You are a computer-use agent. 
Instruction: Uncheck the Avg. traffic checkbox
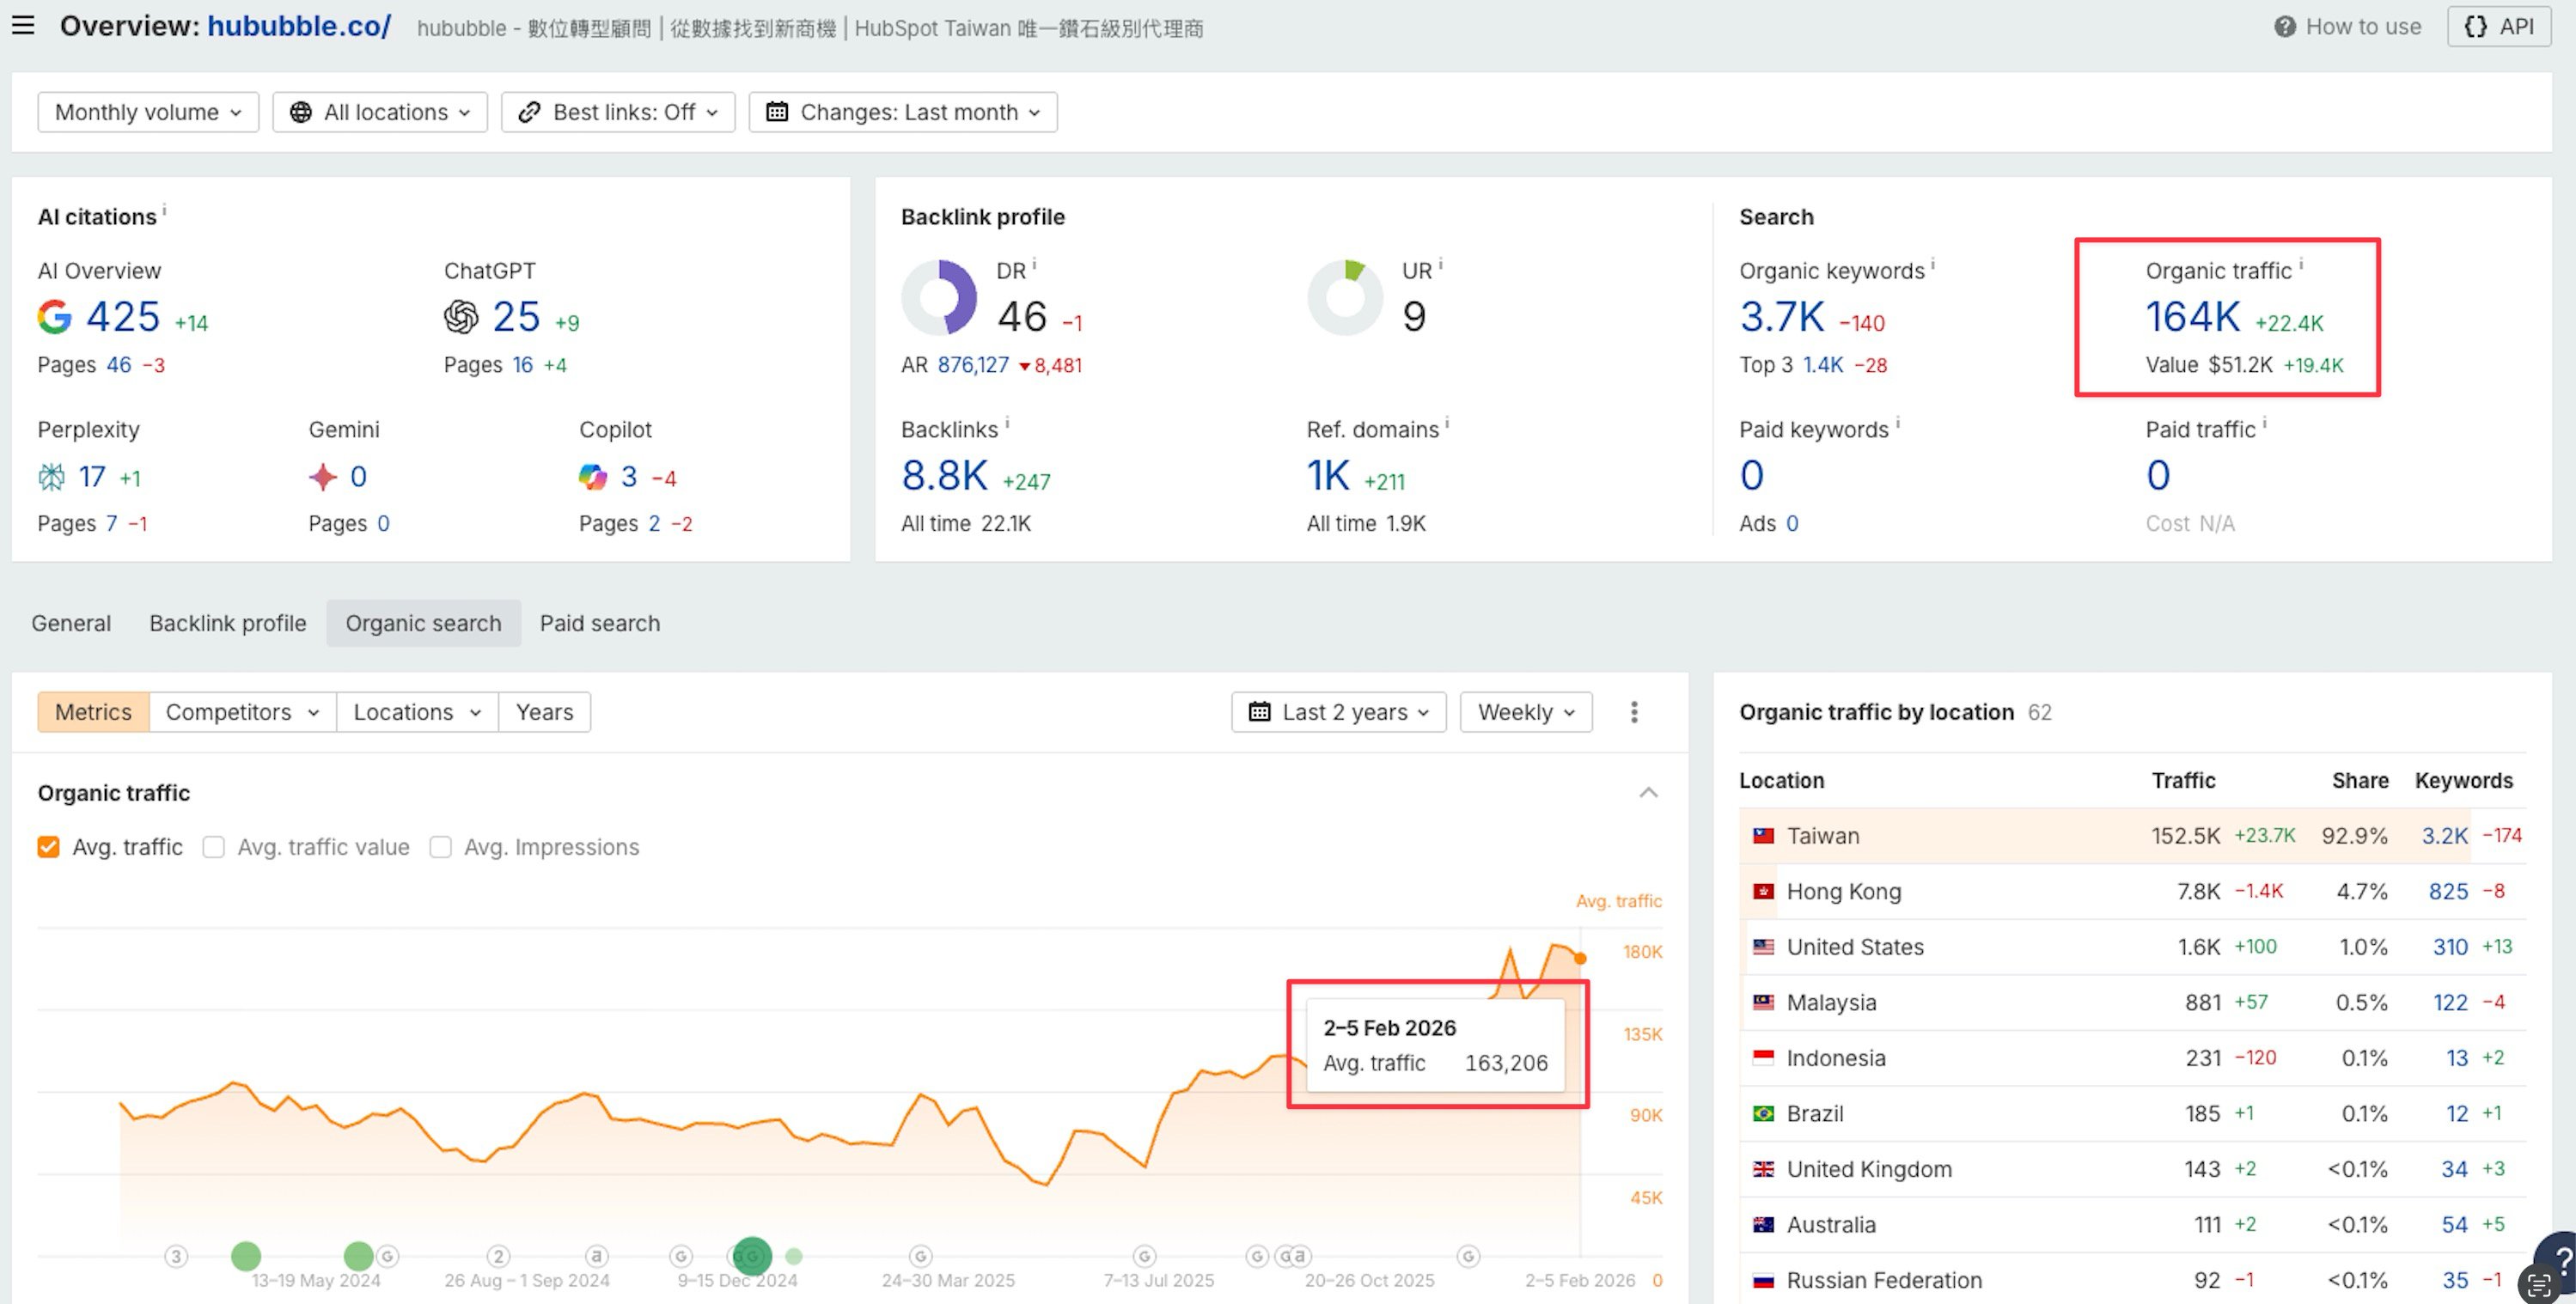click(x=48, y=846)
